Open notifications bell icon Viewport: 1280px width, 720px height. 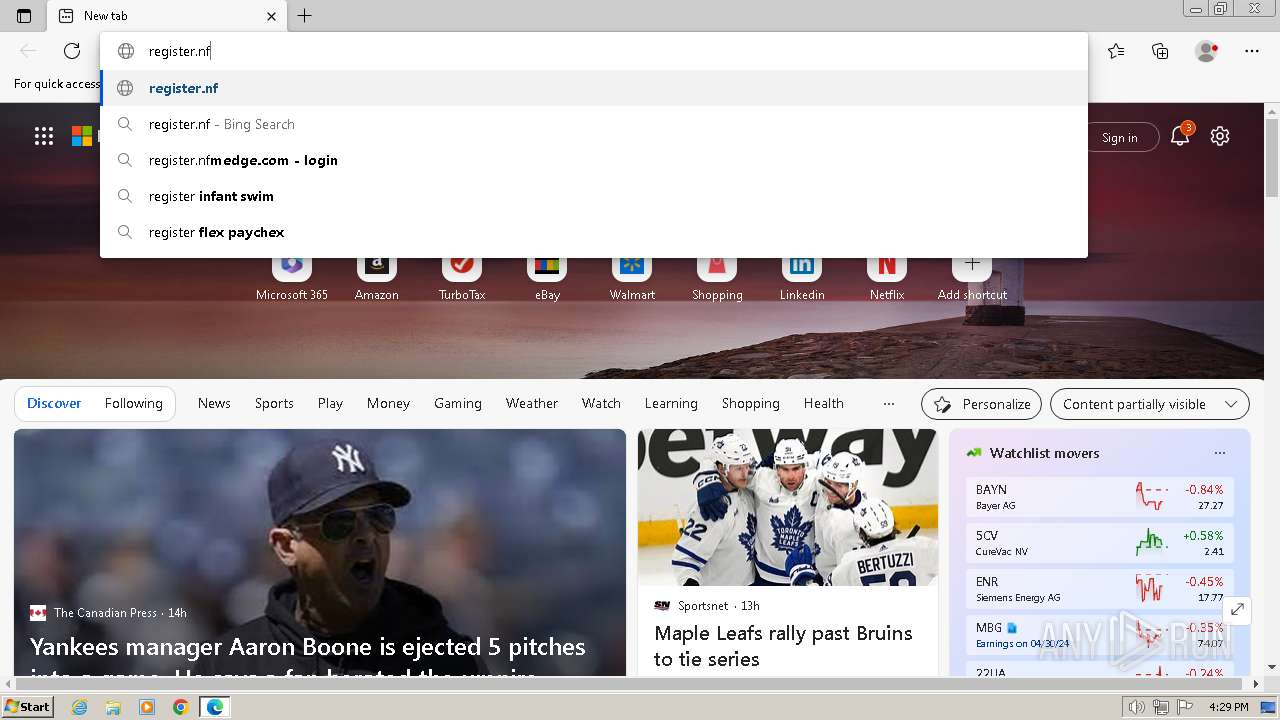click(x=1180, y=136)
